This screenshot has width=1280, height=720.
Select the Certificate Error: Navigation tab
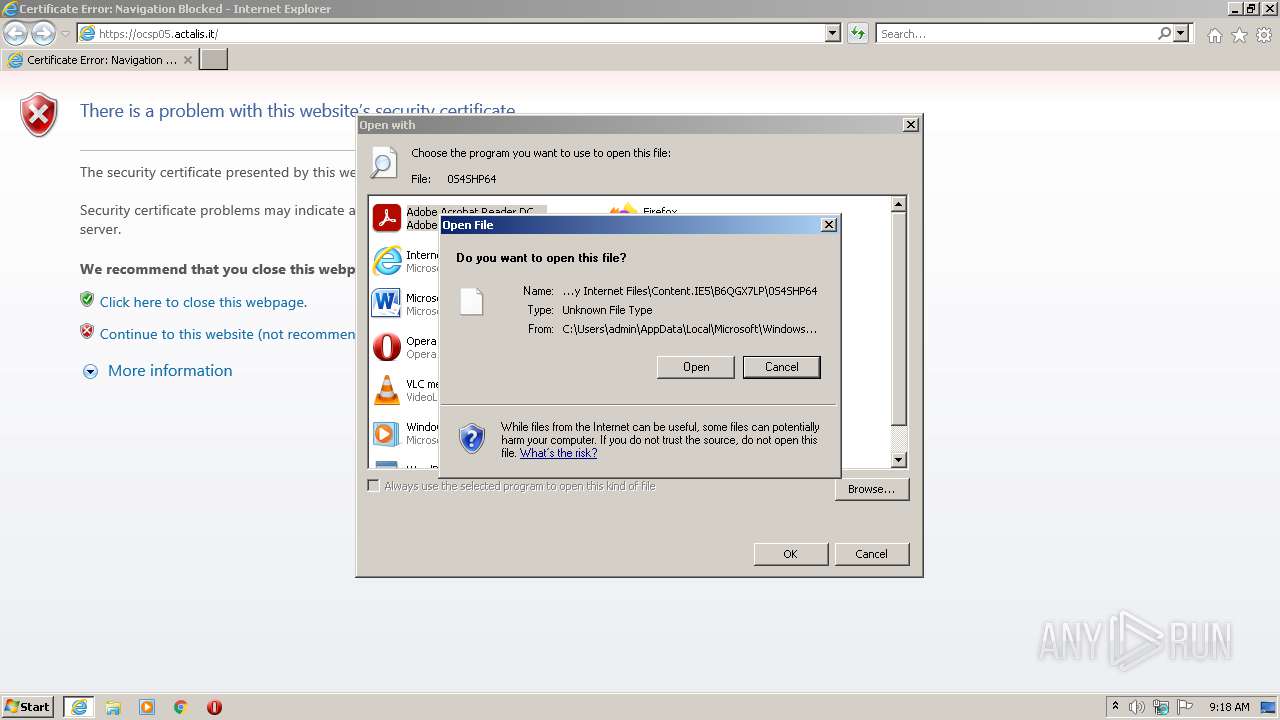tap(100, 60)
